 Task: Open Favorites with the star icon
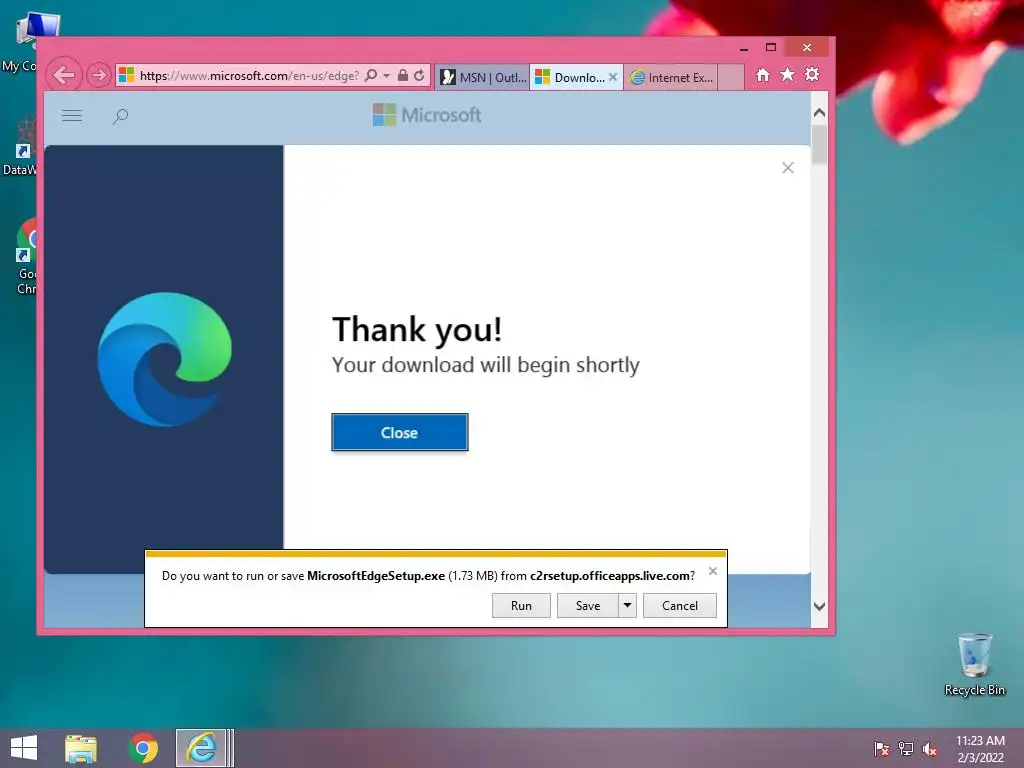pos(788,75)
